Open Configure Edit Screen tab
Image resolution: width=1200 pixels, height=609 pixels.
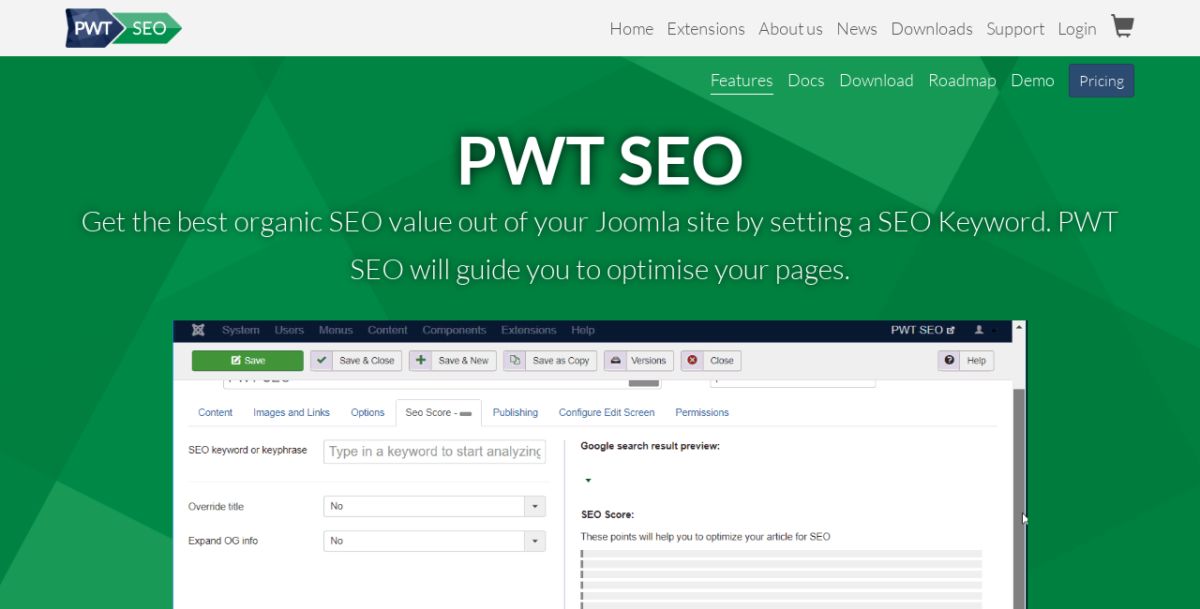click(606, 412)
